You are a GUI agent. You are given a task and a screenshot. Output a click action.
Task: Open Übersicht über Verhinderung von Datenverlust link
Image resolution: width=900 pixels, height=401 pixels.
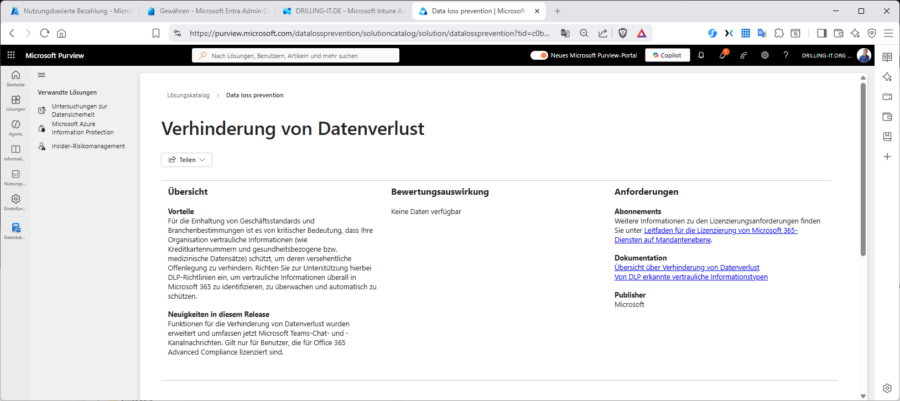point(687,267)
